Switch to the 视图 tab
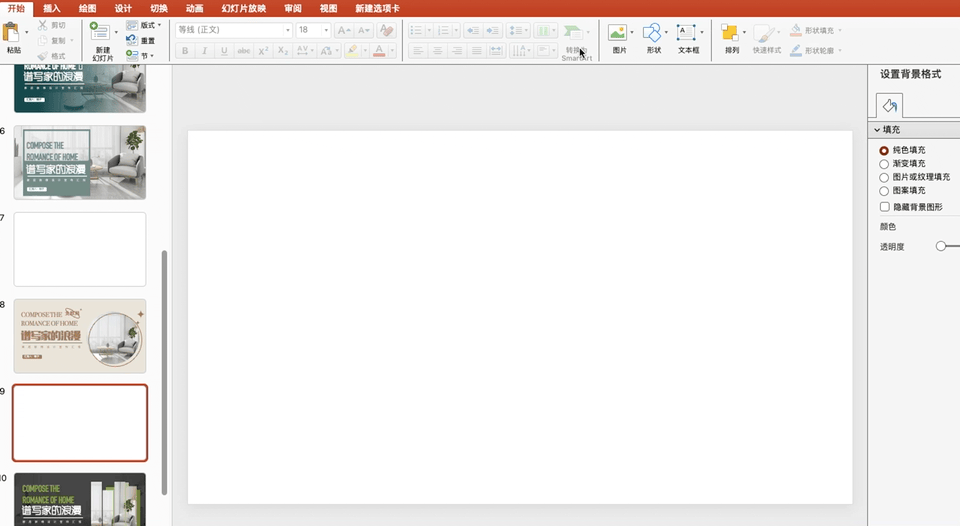The width and height of the screenshot is (960, 526). coord(328,8)
